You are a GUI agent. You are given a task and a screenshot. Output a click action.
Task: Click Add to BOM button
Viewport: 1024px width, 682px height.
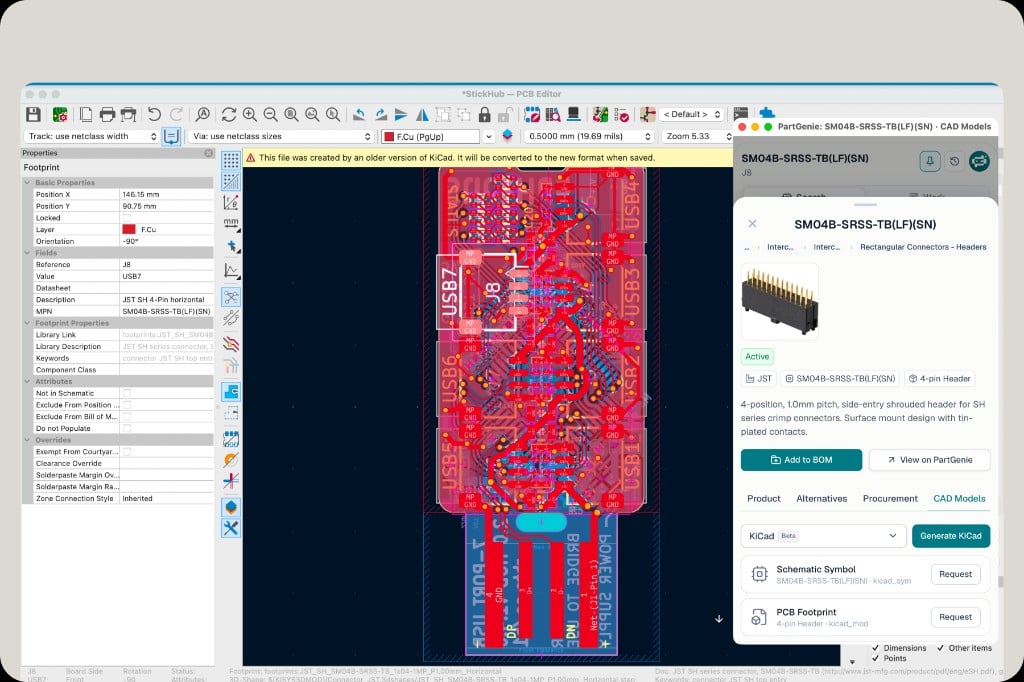[801, 460]
